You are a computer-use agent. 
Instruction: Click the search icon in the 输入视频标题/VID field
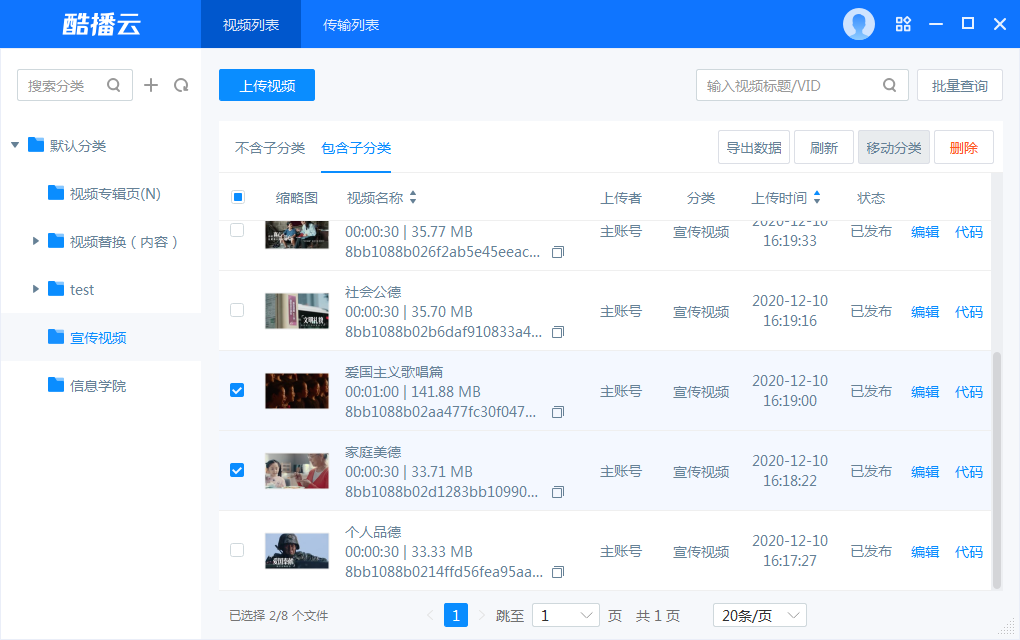pos(889,85)
